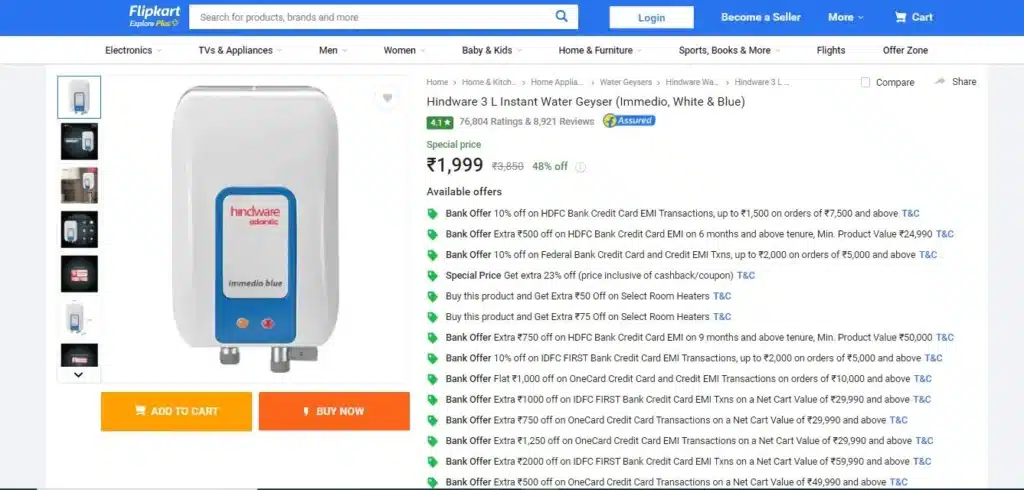Click the search magnifier icon
Screen dimensions: 1024x490
coord(562,16)
